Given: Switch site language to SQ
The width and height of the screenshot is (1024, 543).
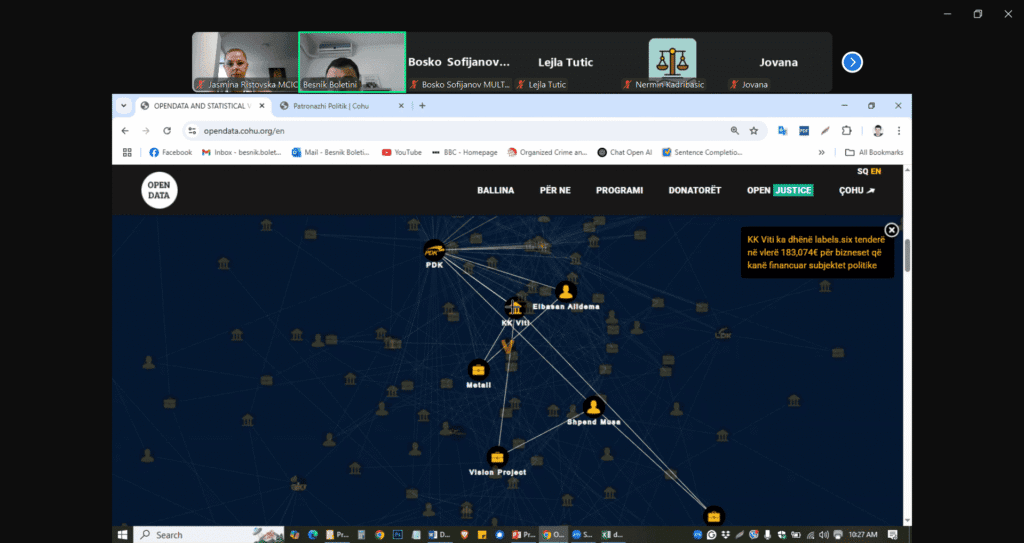Looking at the screenshot, I should point(862,172).
